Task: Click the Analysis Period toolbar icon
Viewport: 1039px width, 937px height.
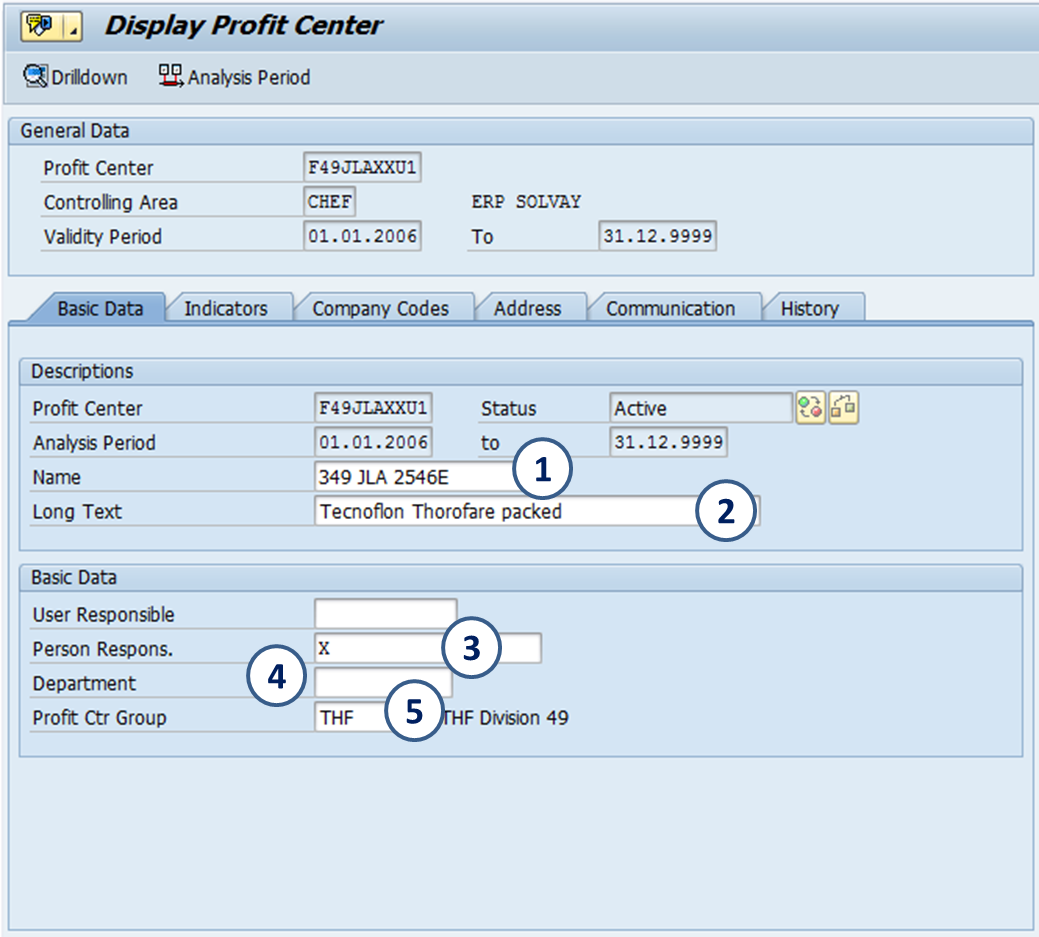Action: pos(171,77)
